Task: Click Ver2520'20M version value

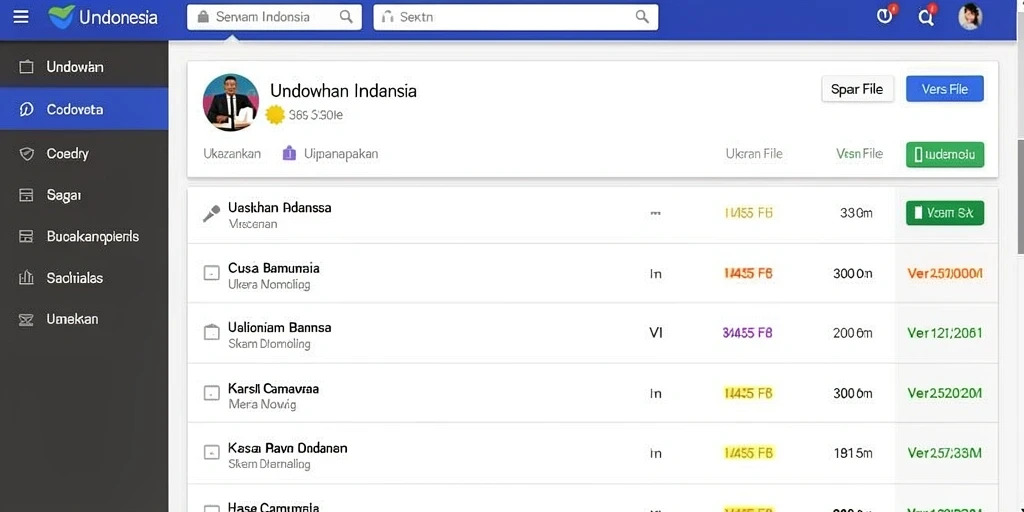Action: coord(944,393)
